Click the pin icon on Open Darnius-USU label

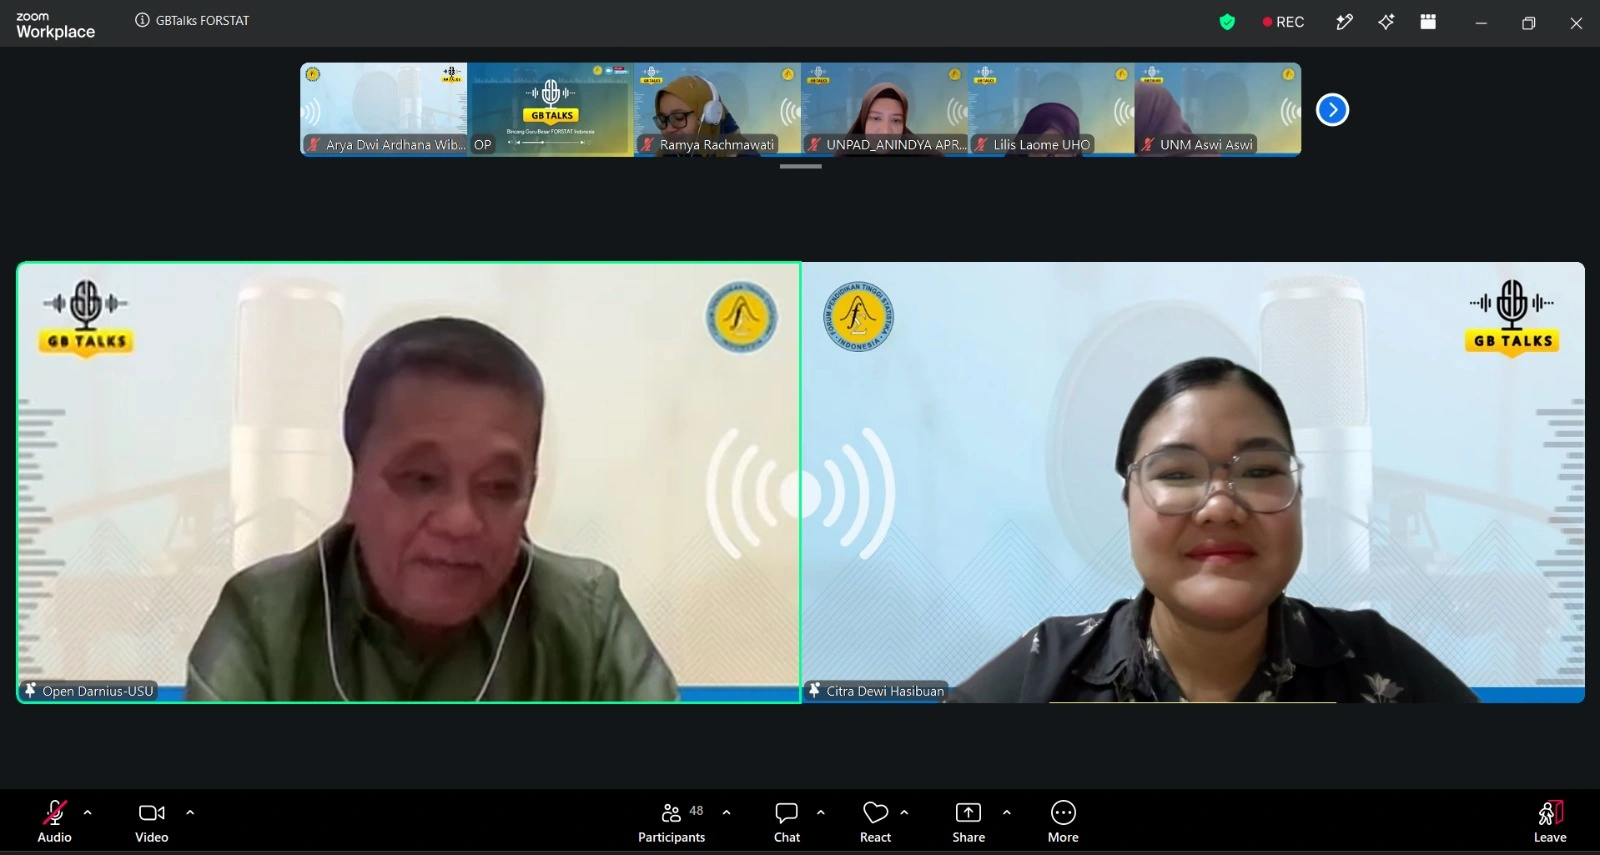tap(30, 691)
